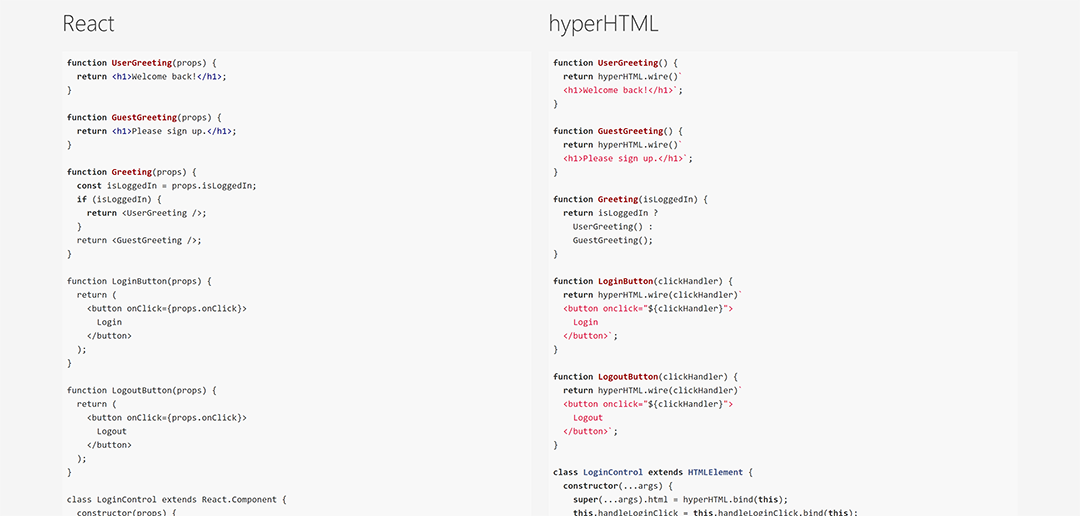This screenshot has height=516, width=1080.
Task: Select hyperHTML line "<h1>Please sign up.</h1>`;"
Action: tap(627, 158)
